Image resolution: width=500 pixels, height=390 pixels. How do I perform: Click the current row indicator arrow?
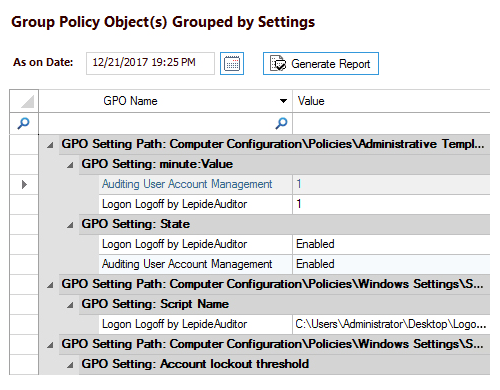click(x=24, y=184)
